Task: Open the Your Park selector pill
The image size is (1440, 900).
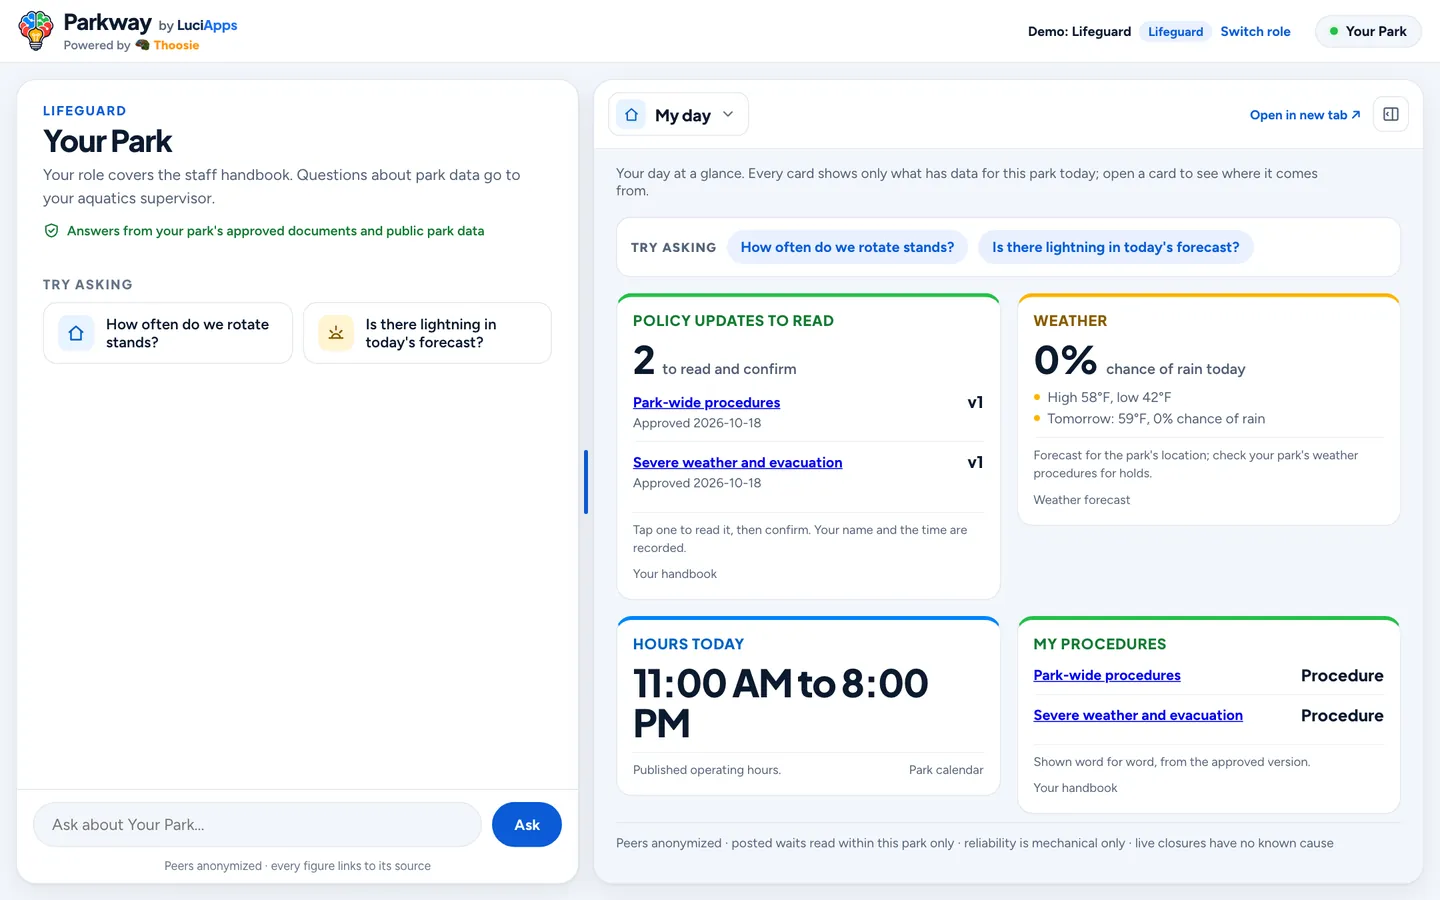Action: click(x=1368, y=31)
